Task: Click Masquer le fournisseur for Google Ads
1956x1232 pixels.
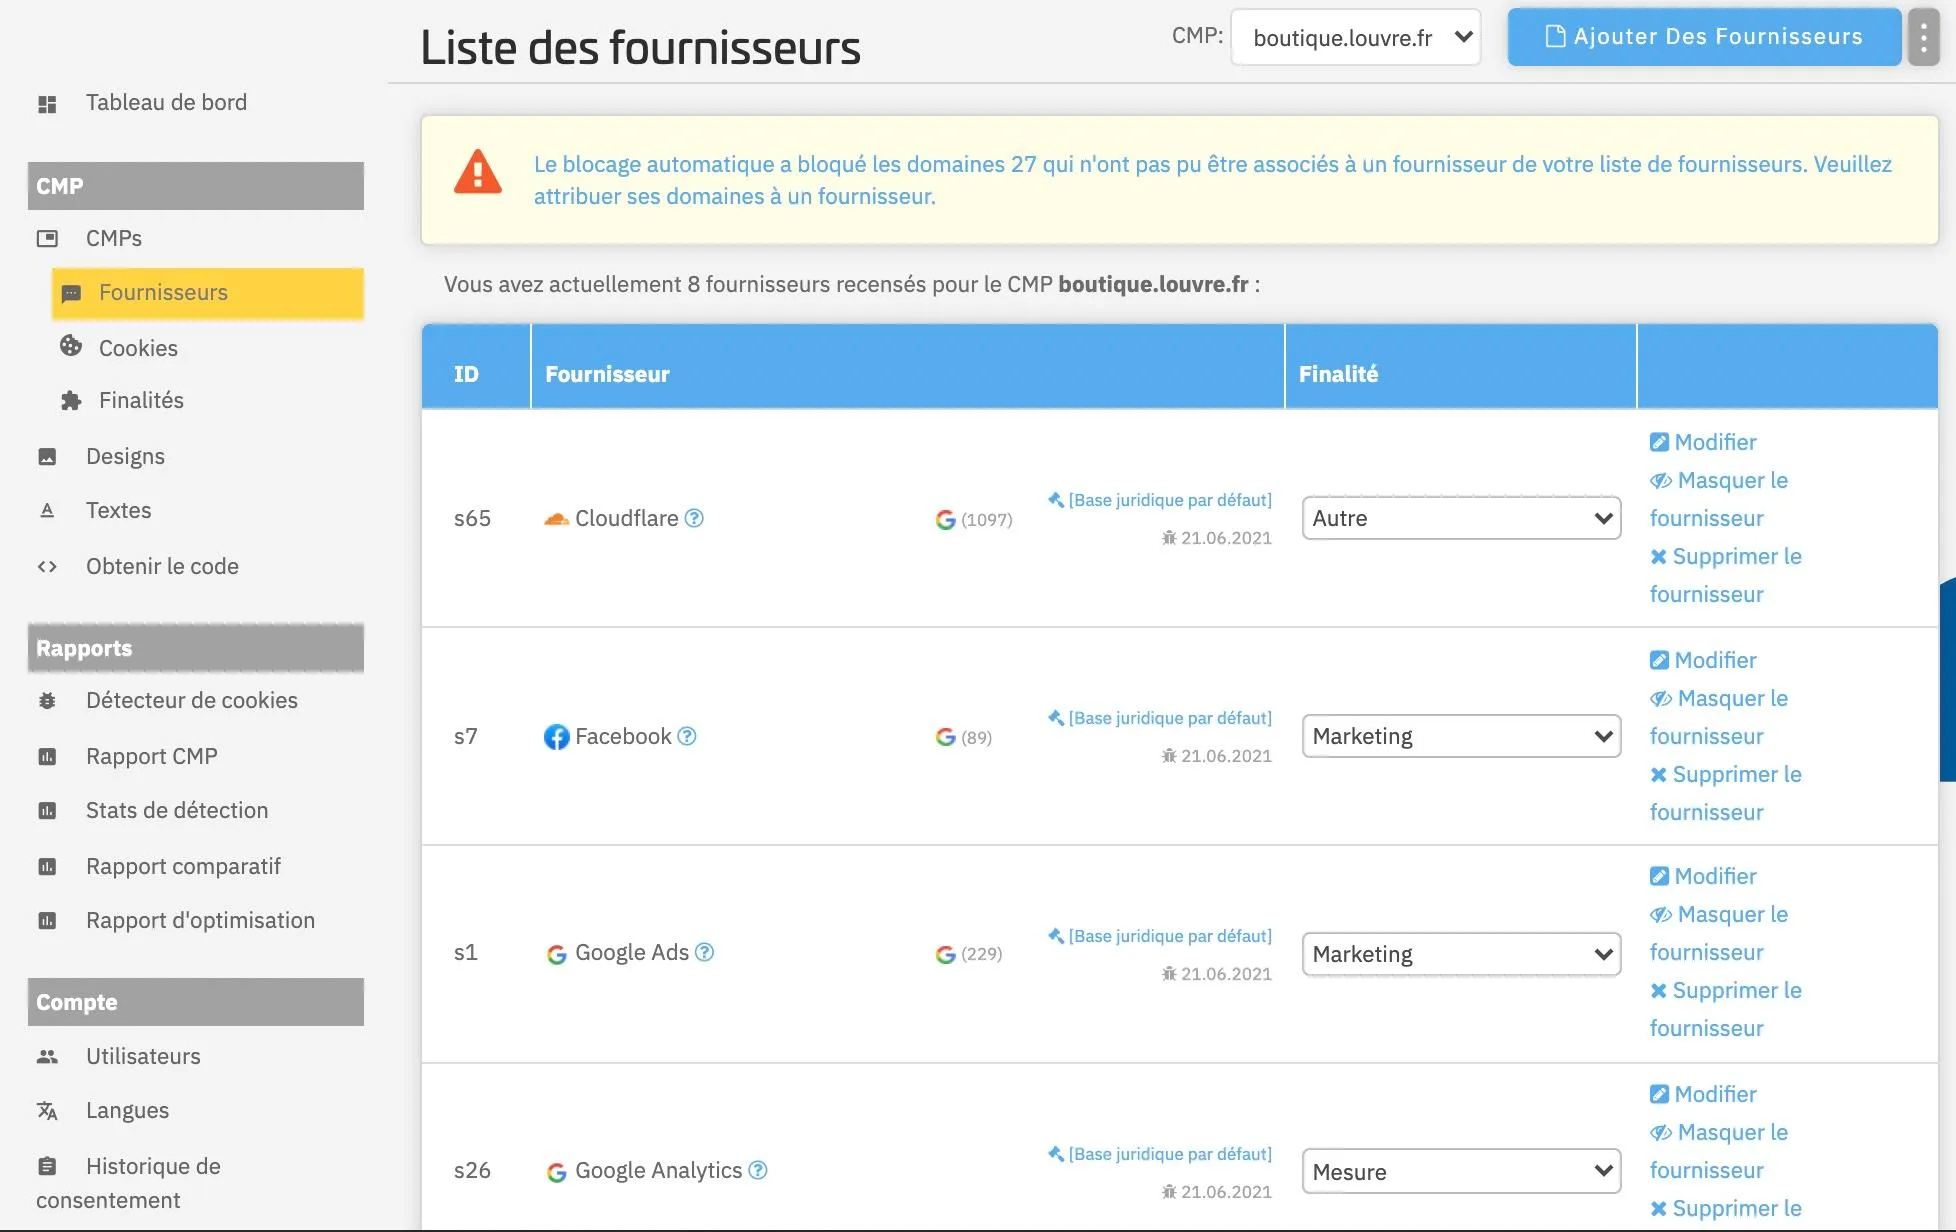Action: click(x=1719, y=933)
